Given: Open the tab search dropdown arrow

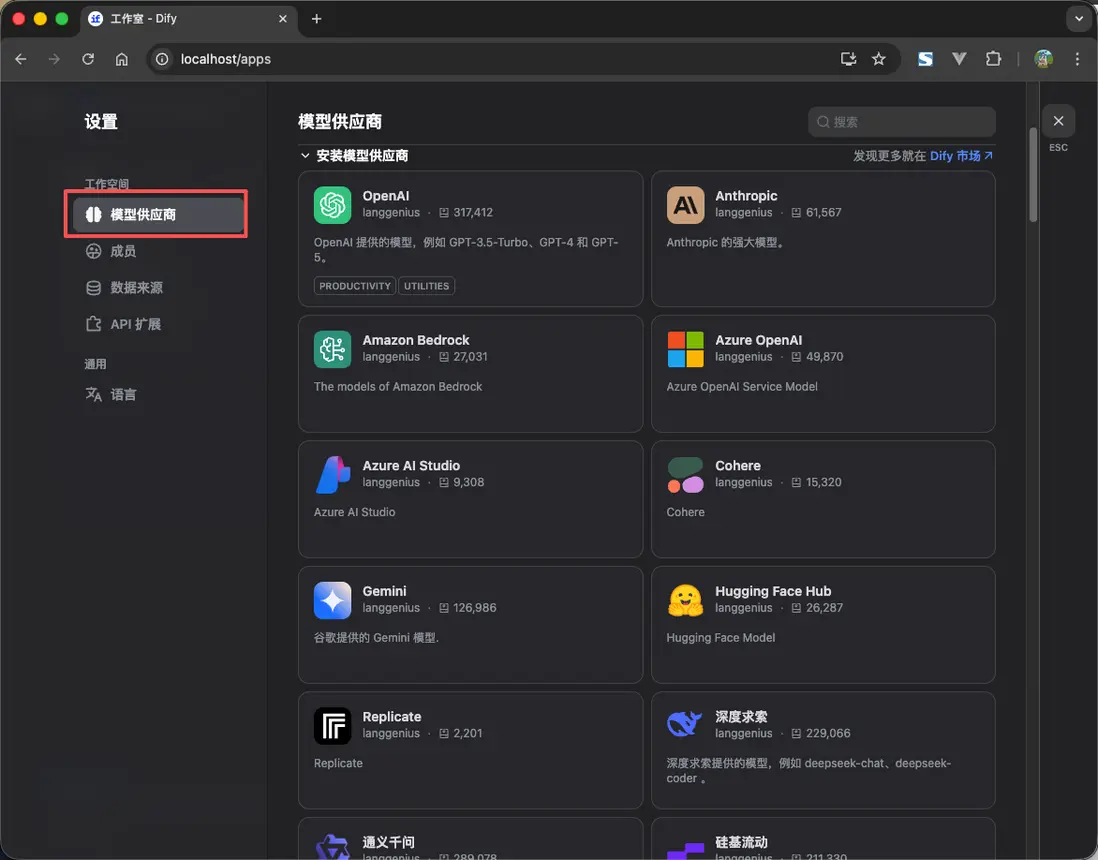Looking at the screenshot, I should [1079, 19].
